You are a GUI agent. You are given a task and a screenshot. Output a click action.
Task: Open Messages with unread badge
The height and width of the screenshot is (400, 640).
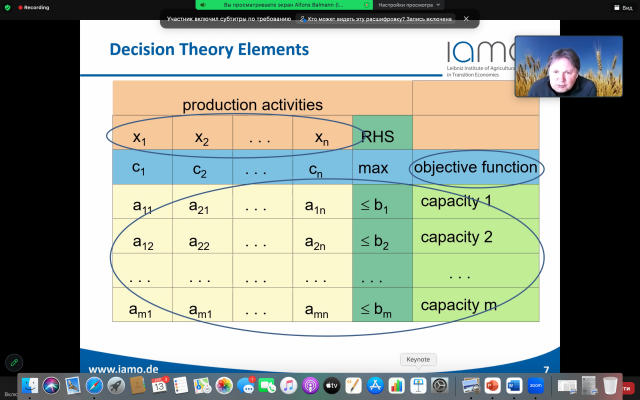245,386
